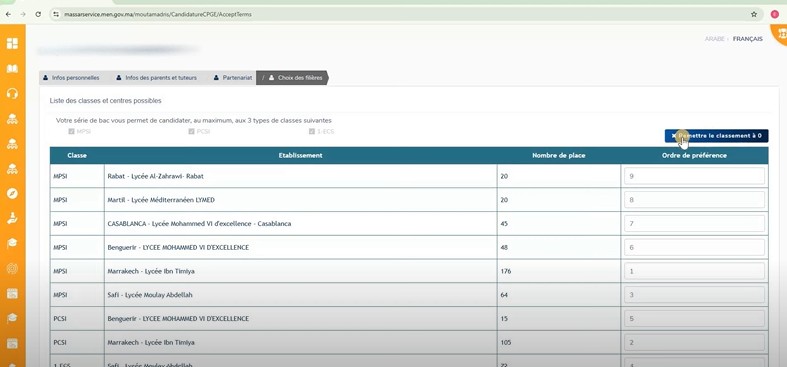Viewport: 787px width, 367px height.
Task: Click the Nombre de place column header
Action: coord(559,156)
